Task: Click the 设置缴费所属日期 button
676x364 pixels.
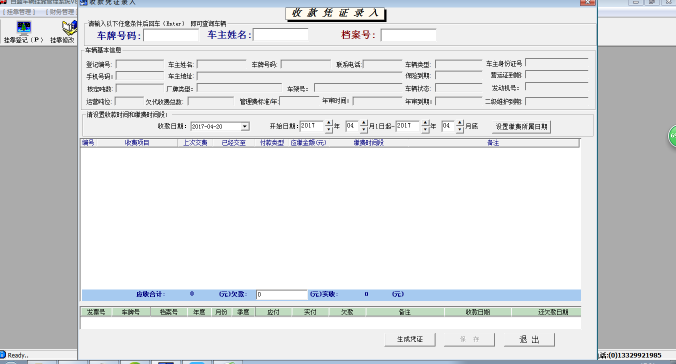Action: [x=521, y=127]
